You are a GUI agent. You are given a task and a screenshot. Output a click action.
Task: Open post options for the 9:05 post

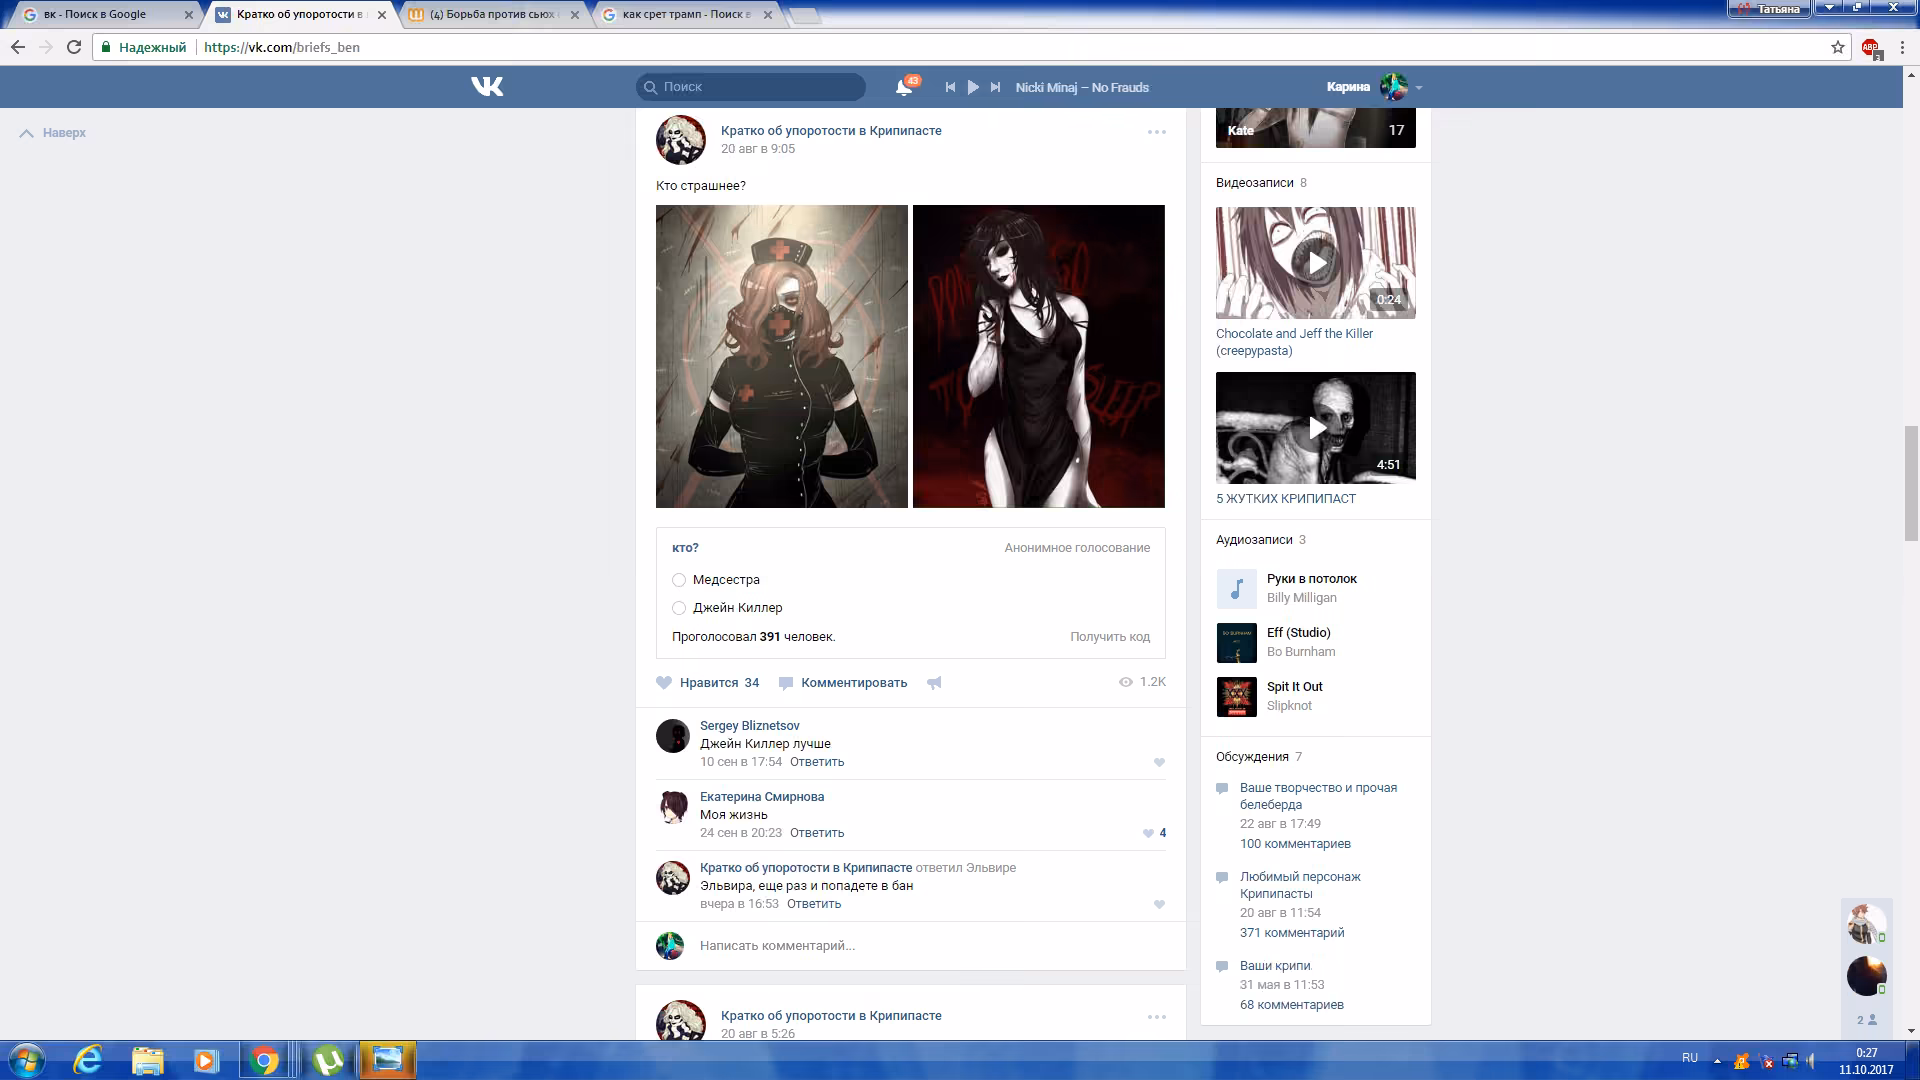point(1157,132)
